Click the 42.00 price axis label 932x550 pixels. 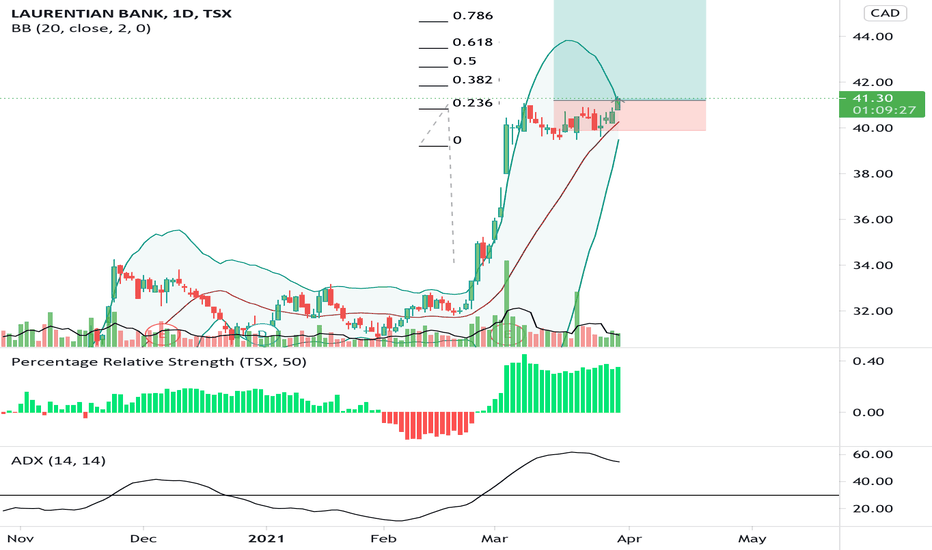[873, 82]
